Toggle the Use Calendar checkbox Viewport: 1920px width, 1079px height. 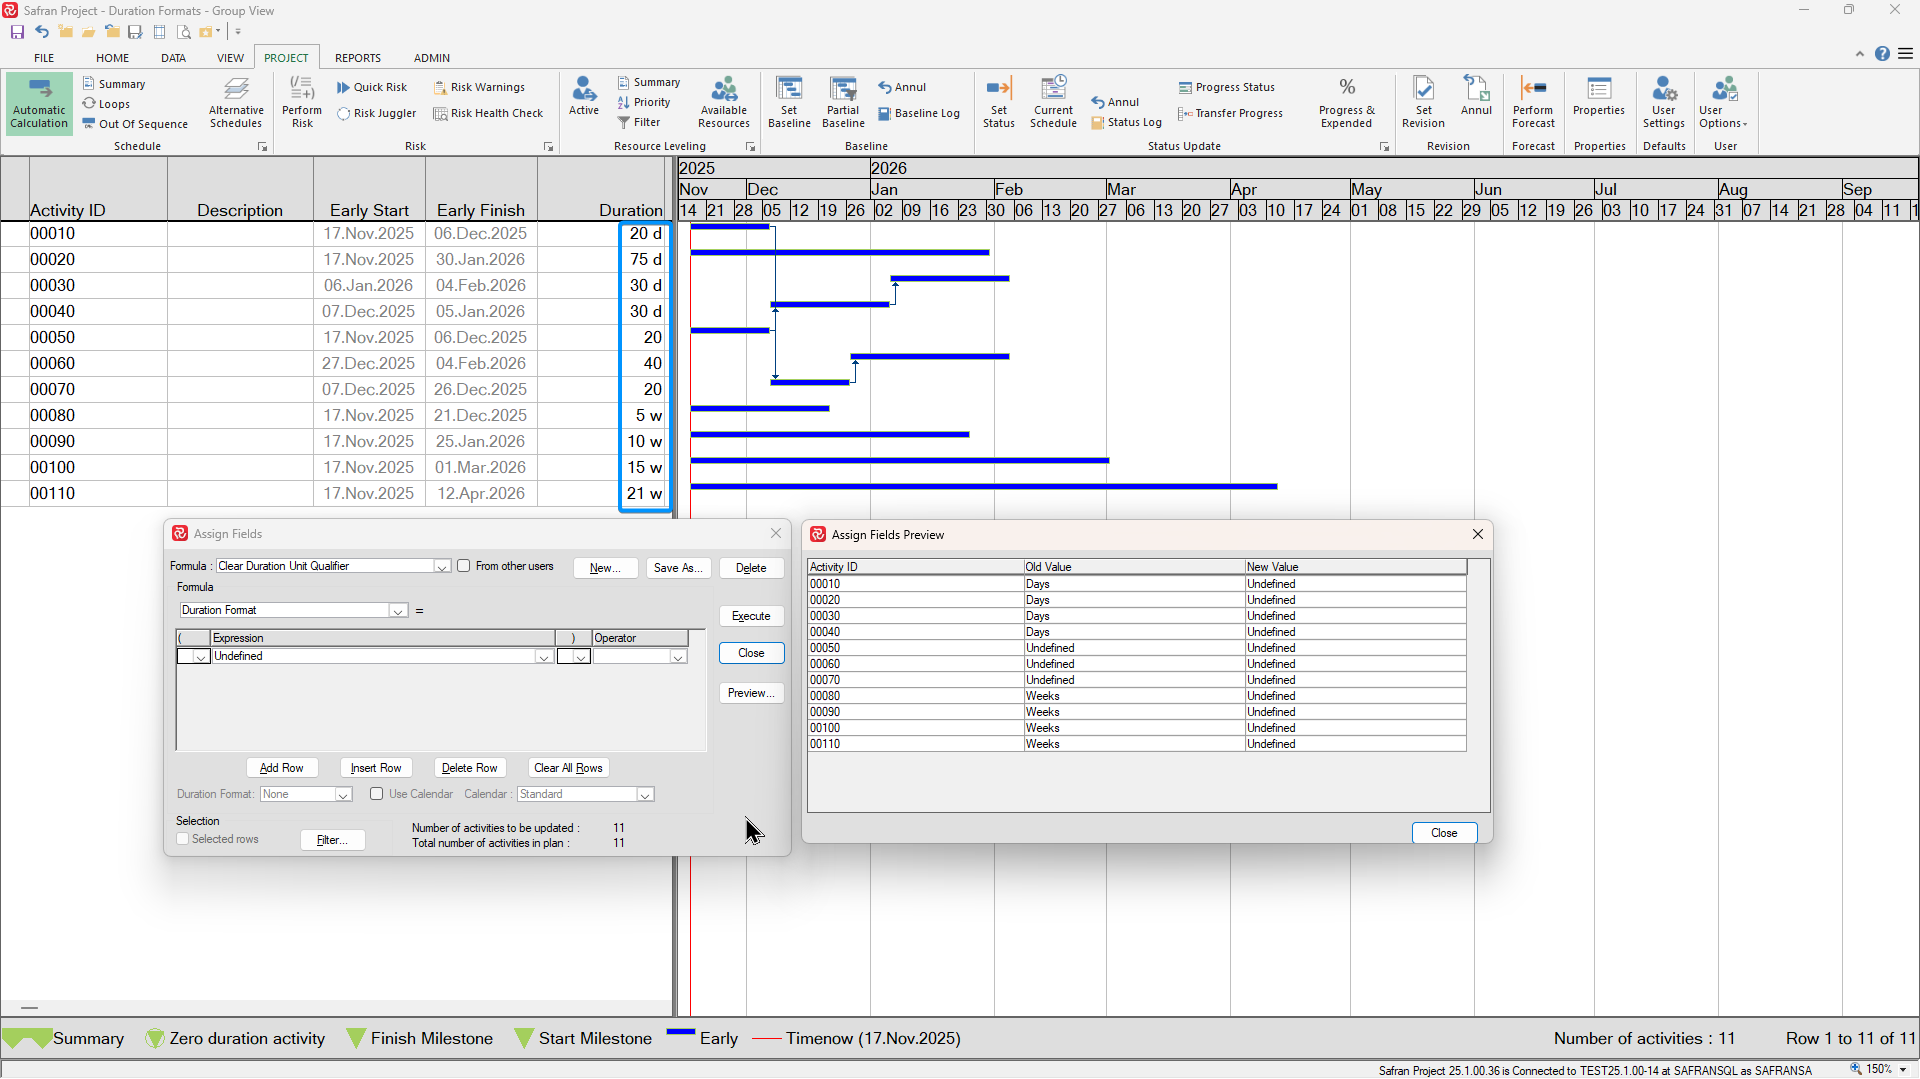pos(377,794)
